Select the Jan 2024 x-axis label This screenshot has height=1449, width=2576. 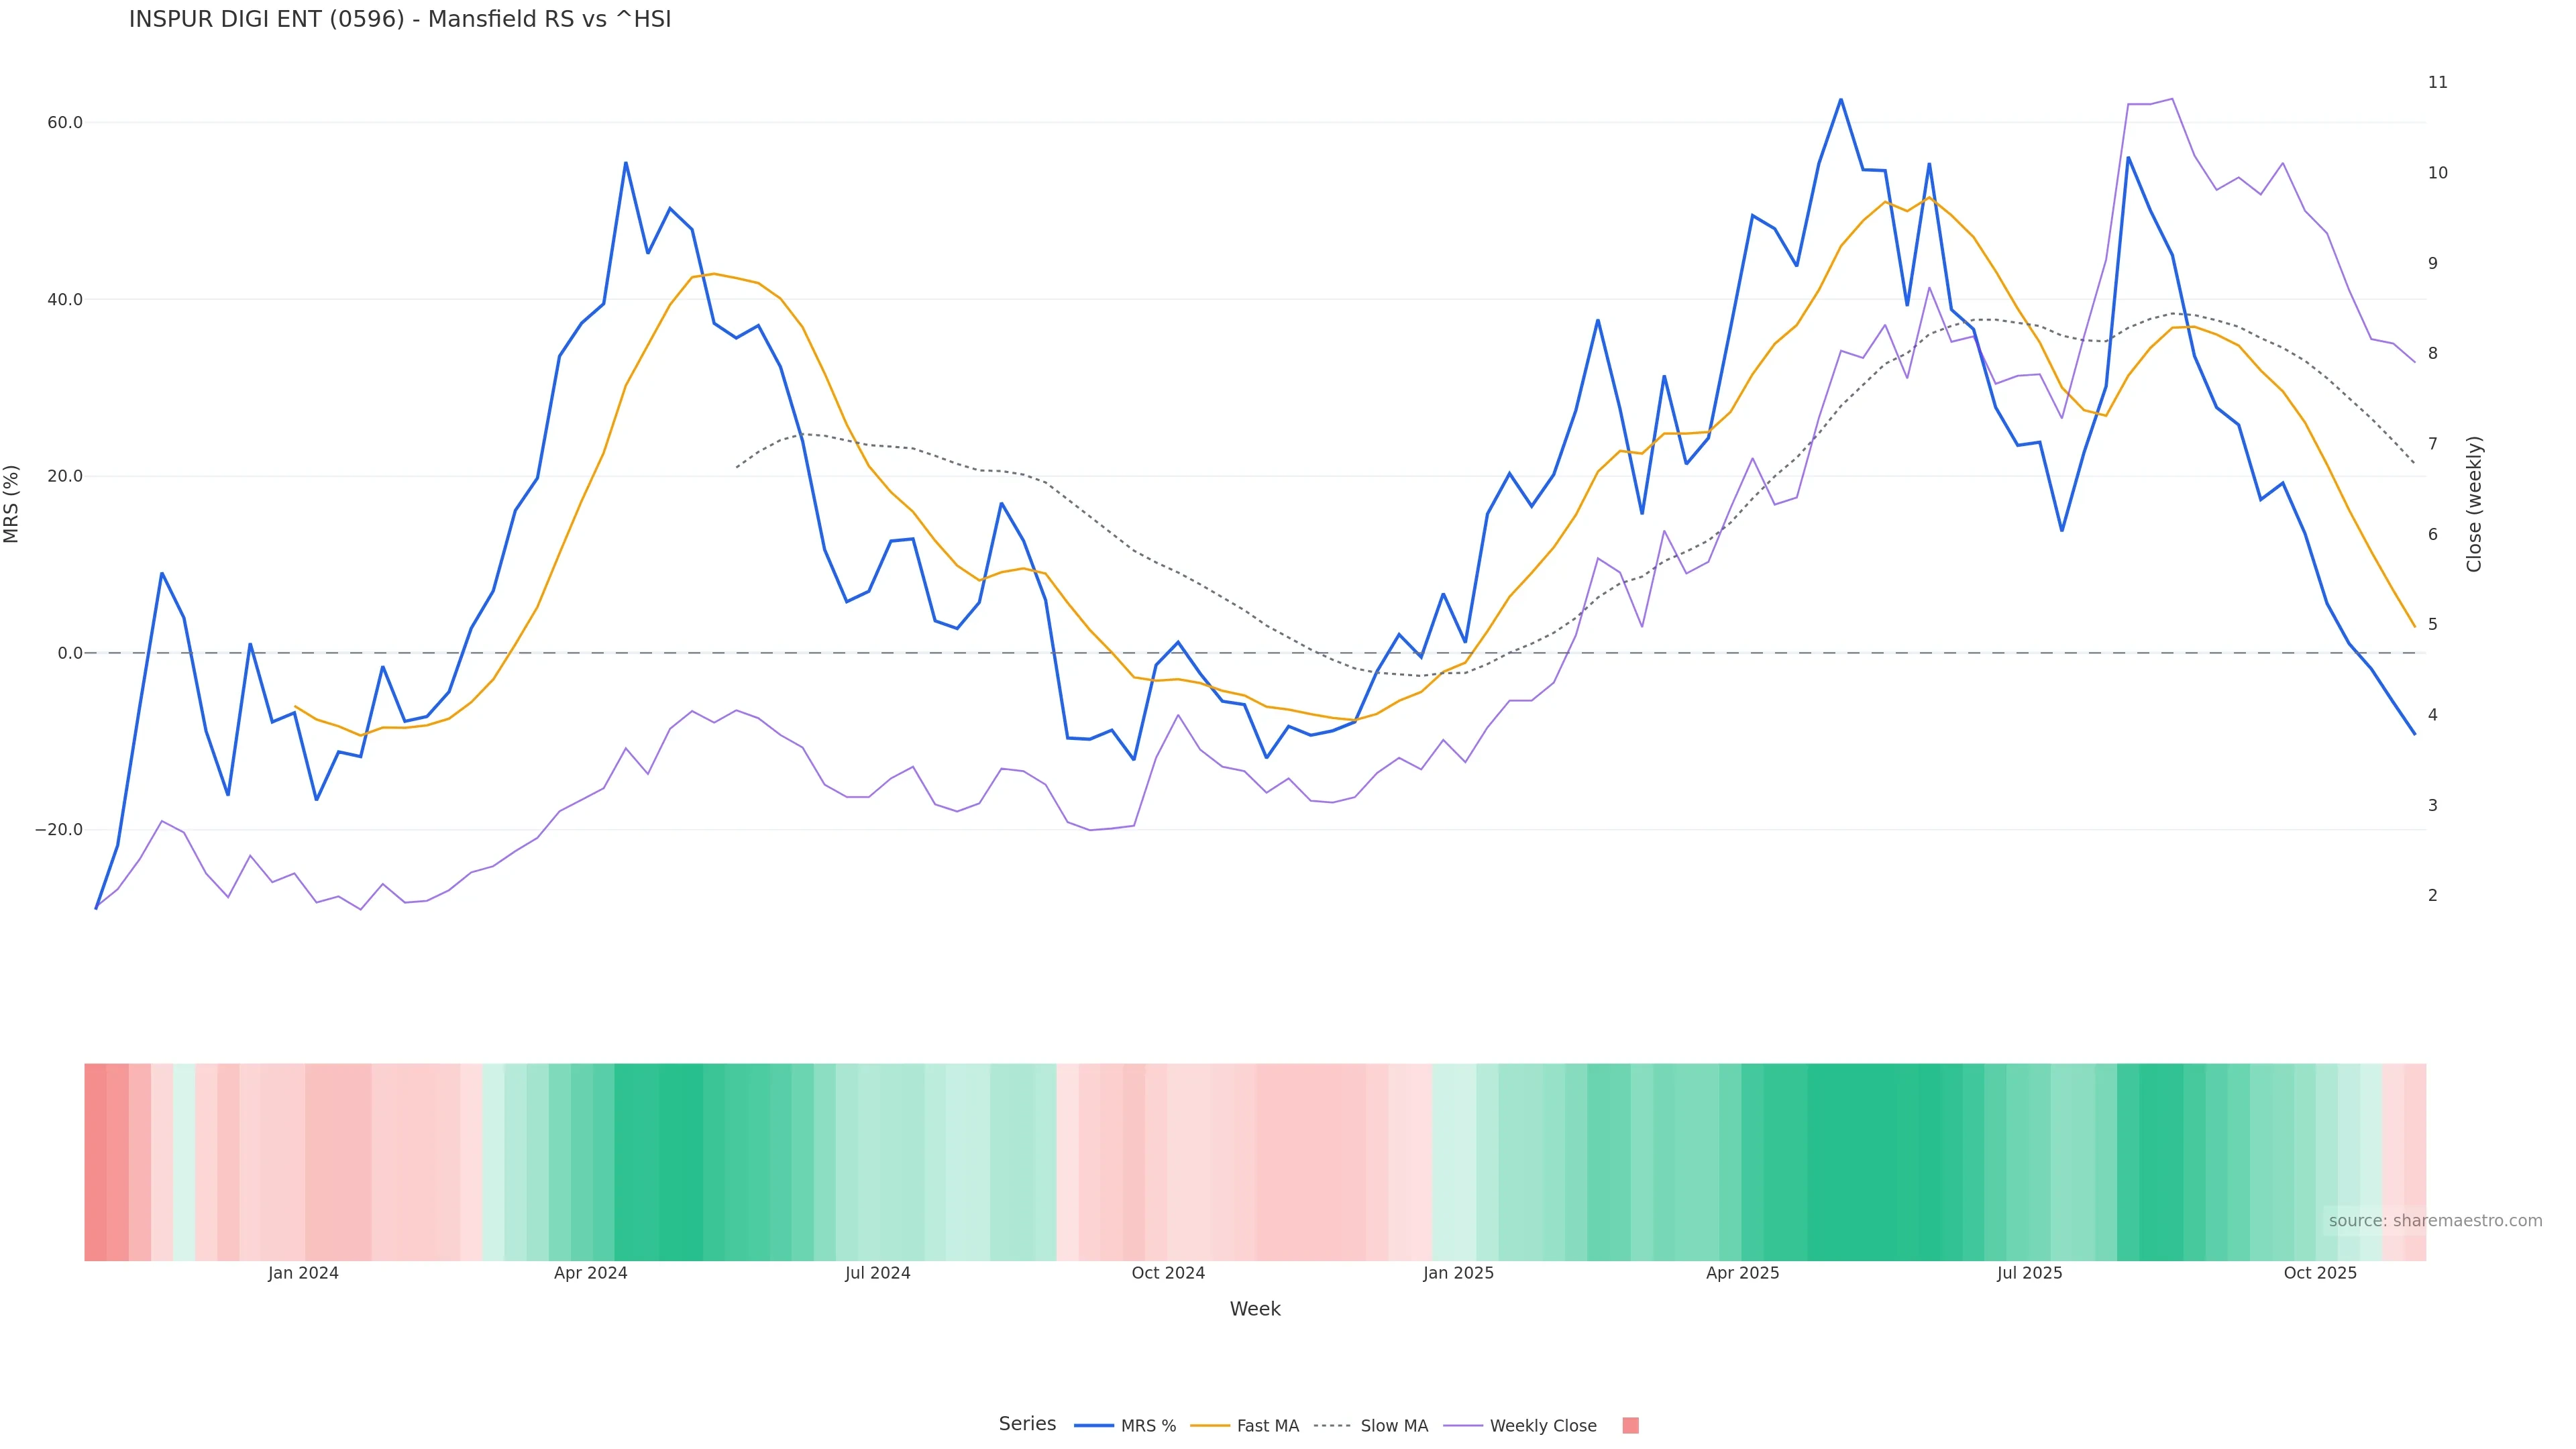tap(303, 1273)
